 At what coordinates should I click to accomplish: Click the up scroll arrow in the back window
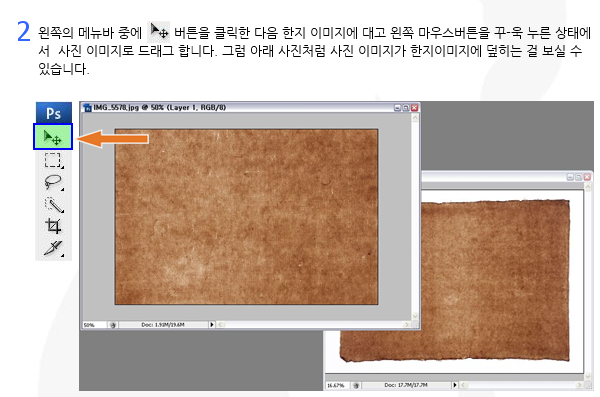(x=588, y=187)
